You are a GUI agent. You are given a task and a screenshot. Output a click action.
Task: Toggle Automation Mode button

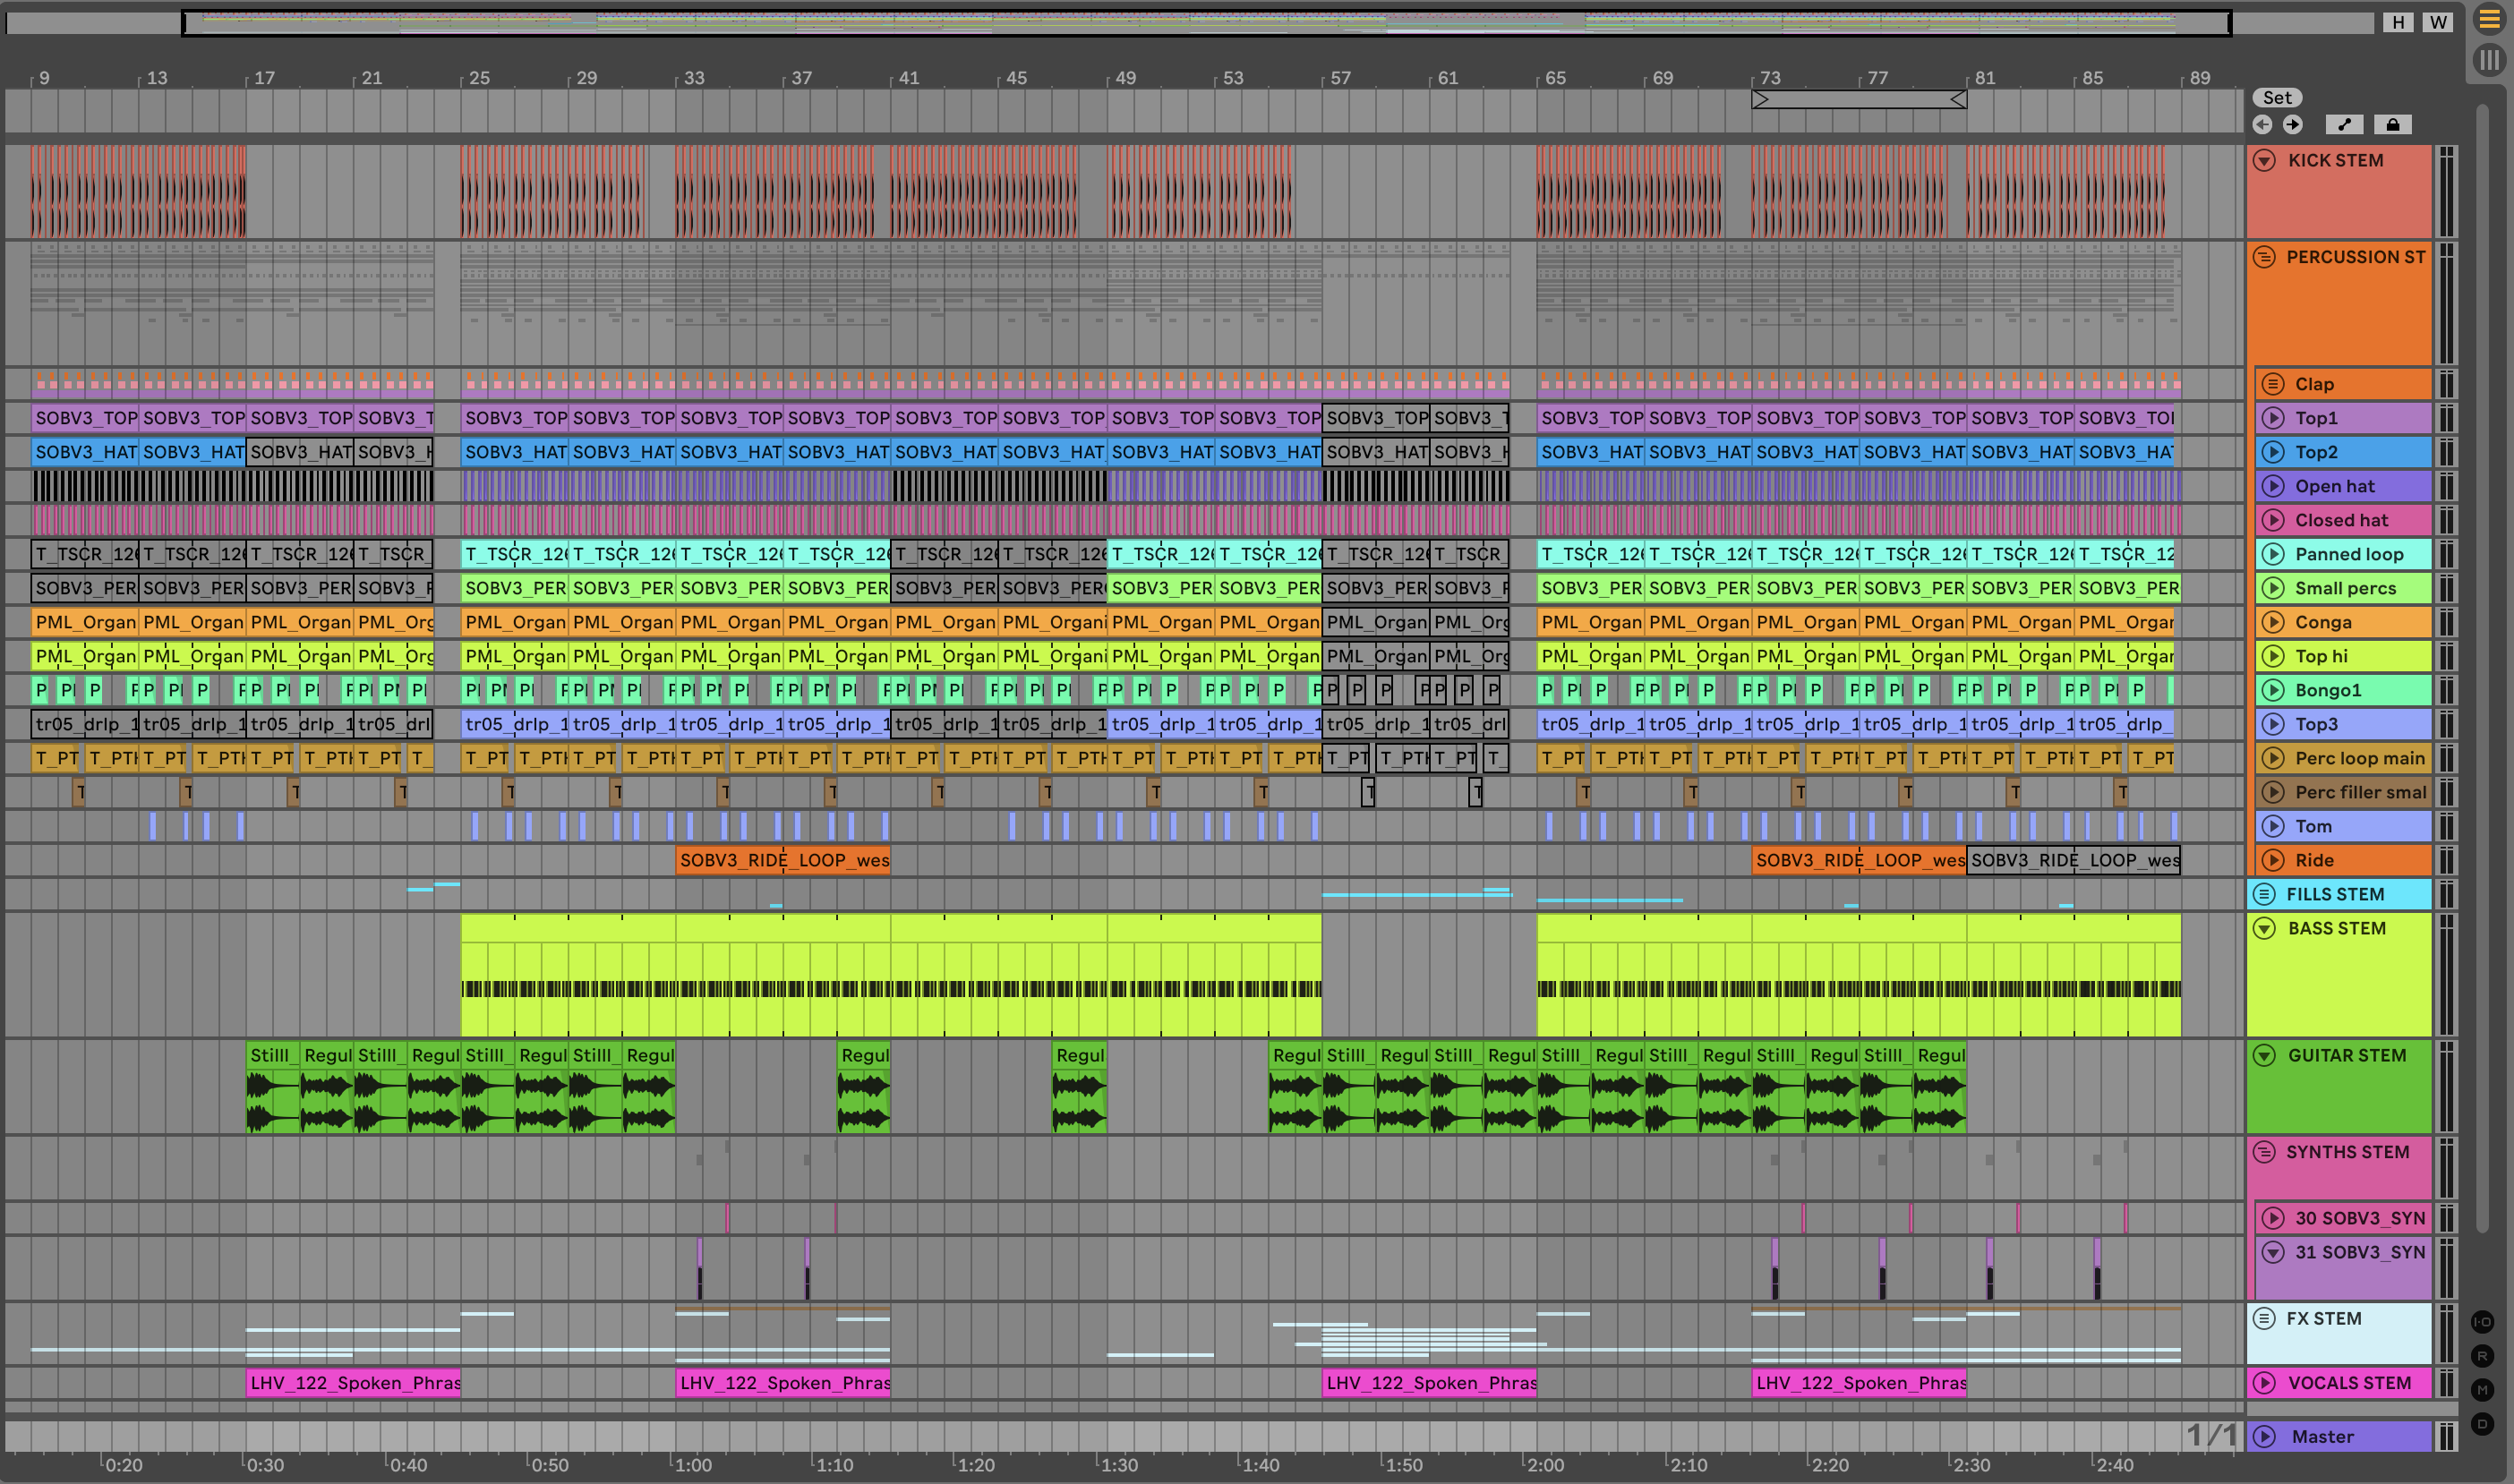pyautogui.click(x=2344, y=125)
